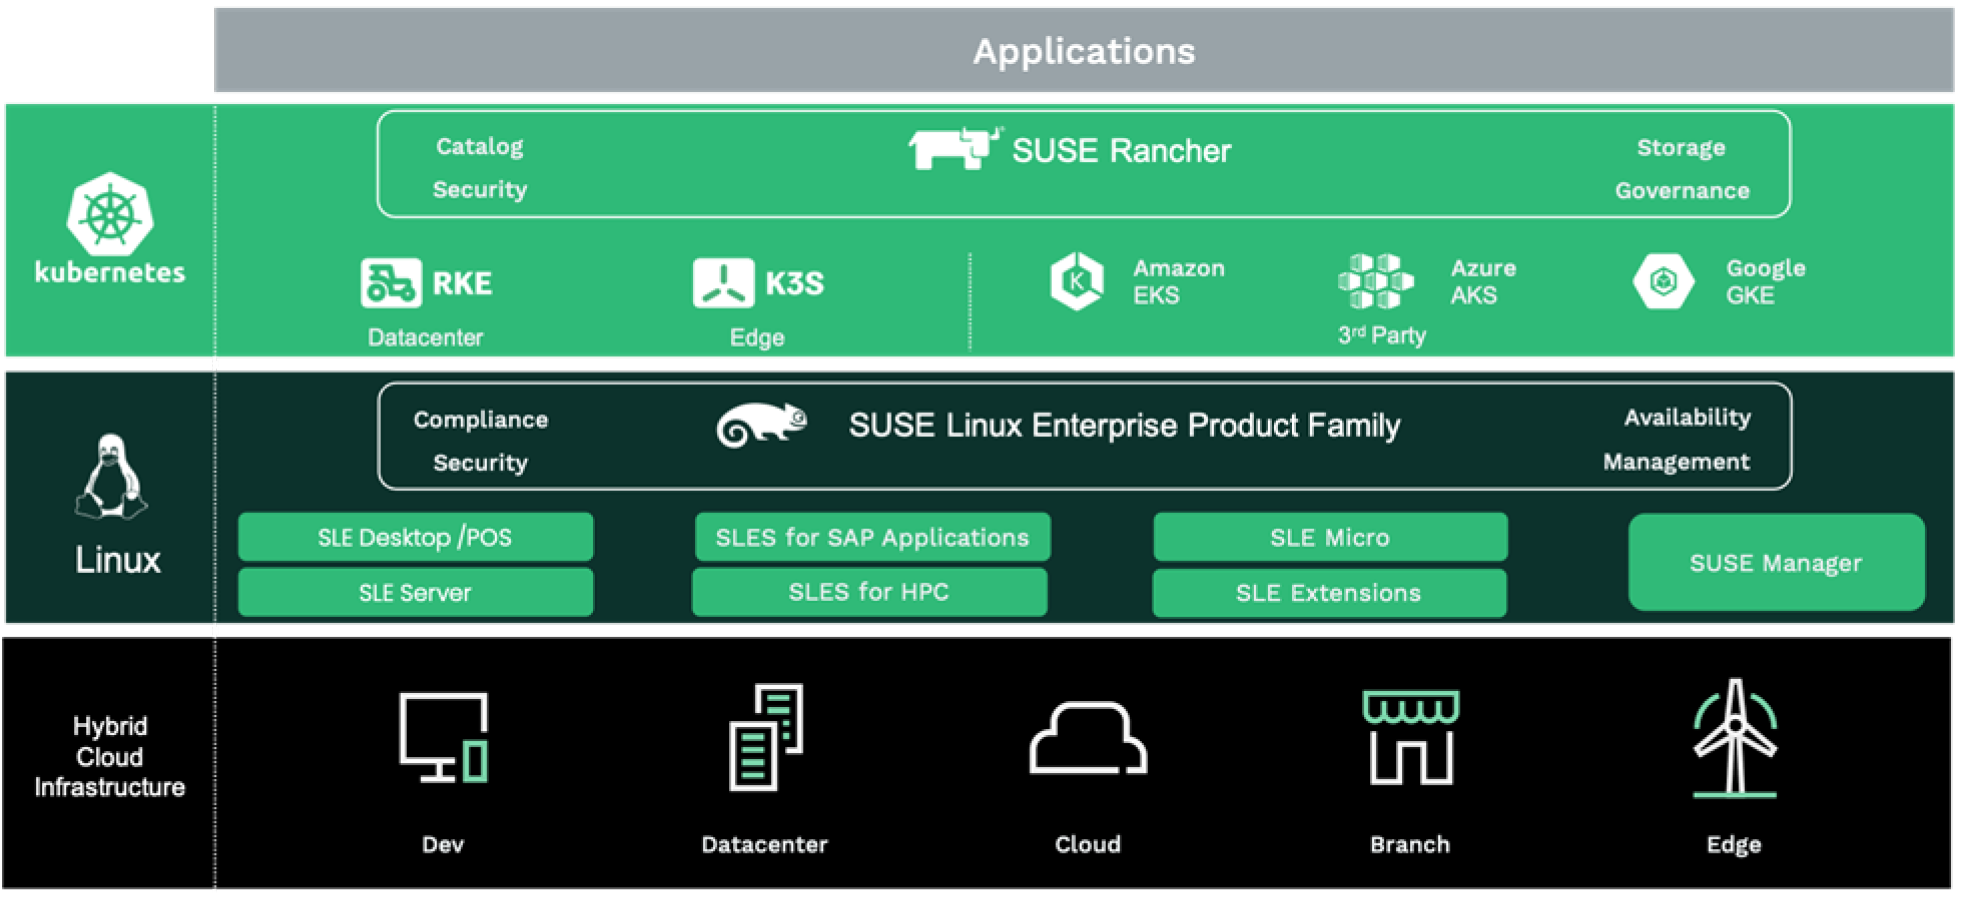Click the Hybrid Cloud Infrastructure label
Viewport: 1970px width, 902px height.
pos(110,757)
